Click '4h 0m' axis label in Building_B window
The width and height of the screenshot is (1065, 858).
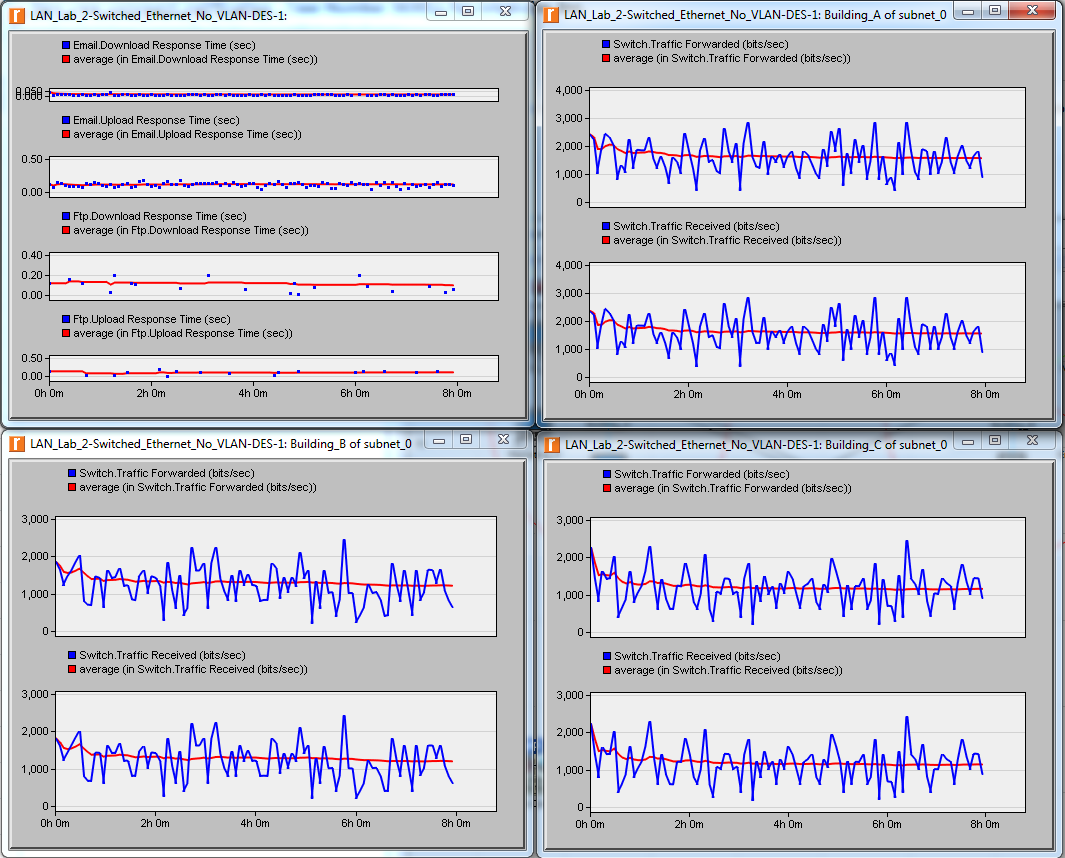(x=255, y=823)
